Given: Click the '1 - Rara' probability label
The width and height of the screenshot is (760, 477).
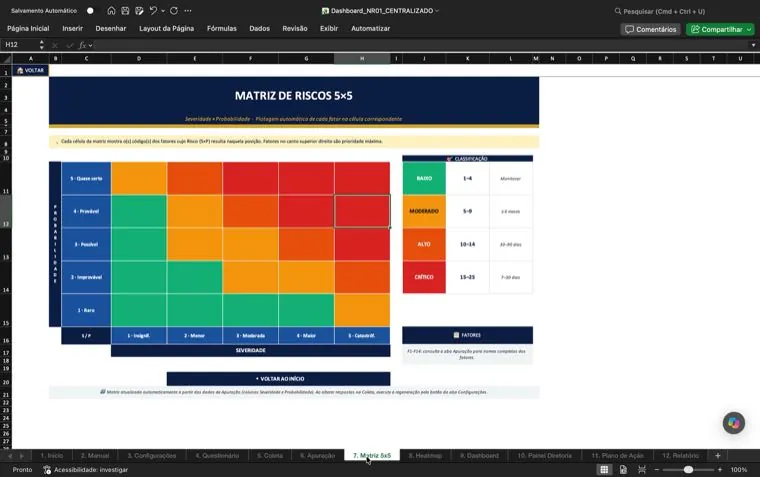Looking at the screenshot, I should (86, 310).
